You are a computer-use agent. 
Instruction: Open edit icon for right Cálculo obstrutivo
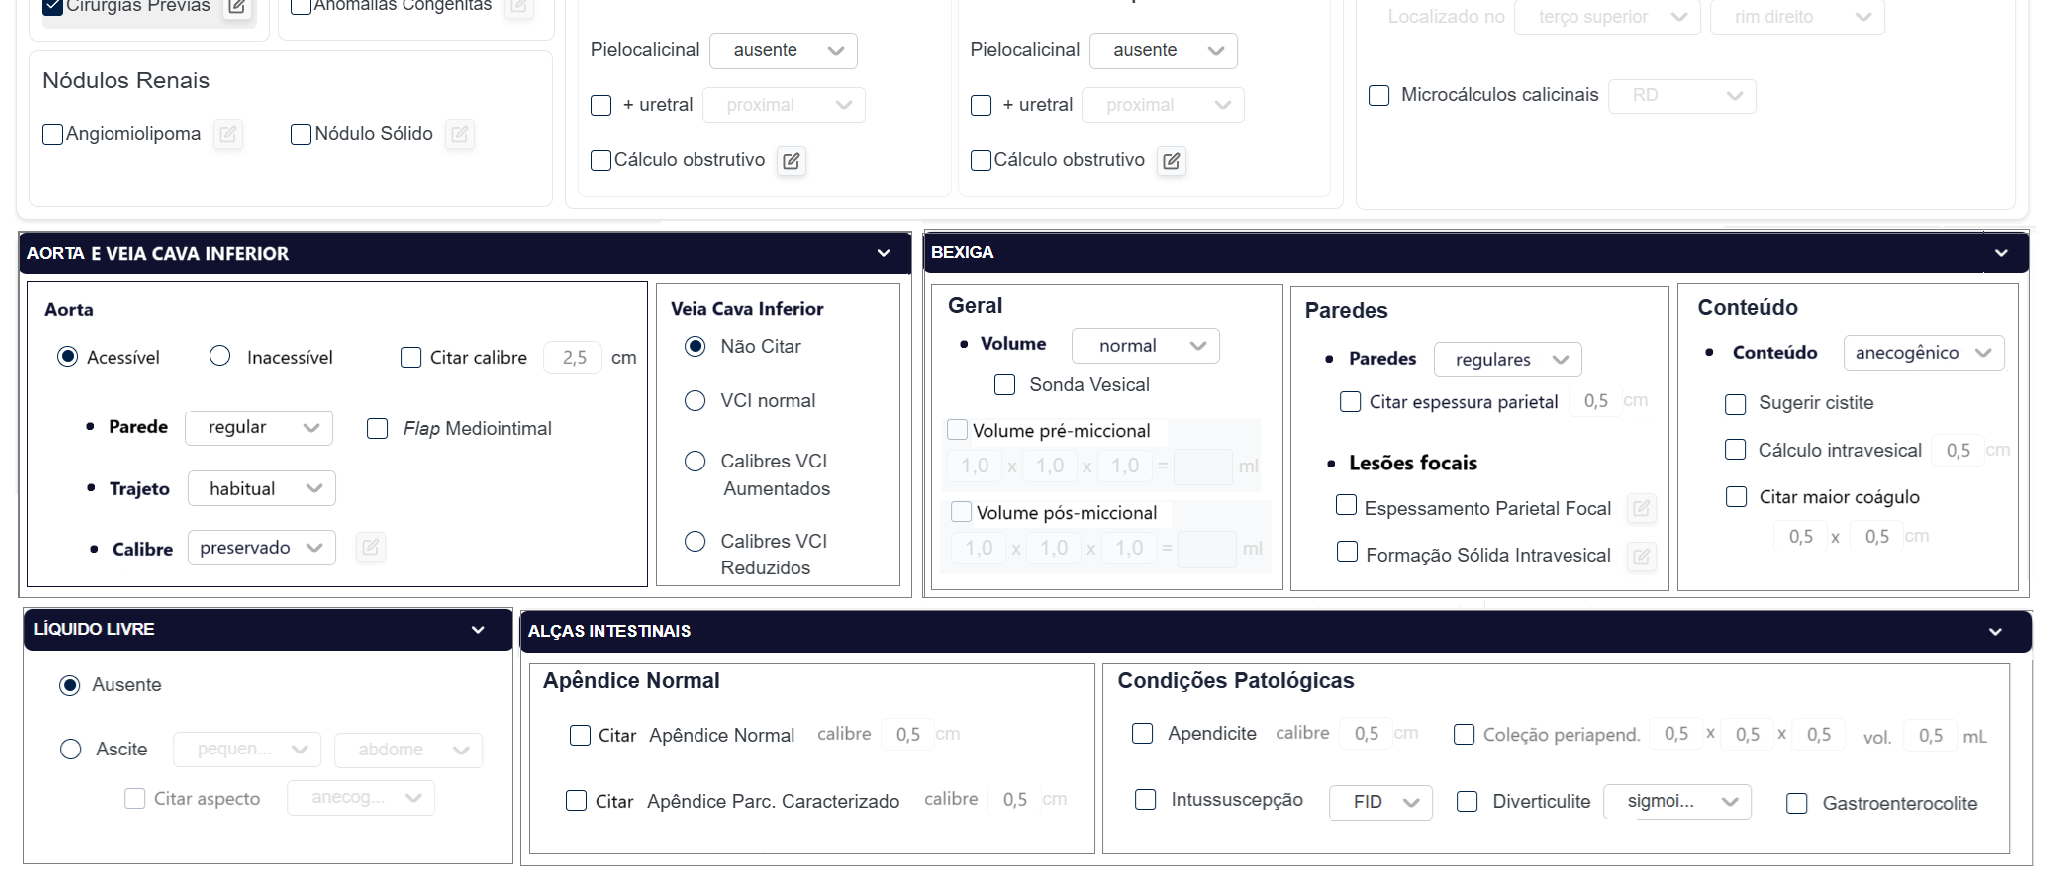1171,161
